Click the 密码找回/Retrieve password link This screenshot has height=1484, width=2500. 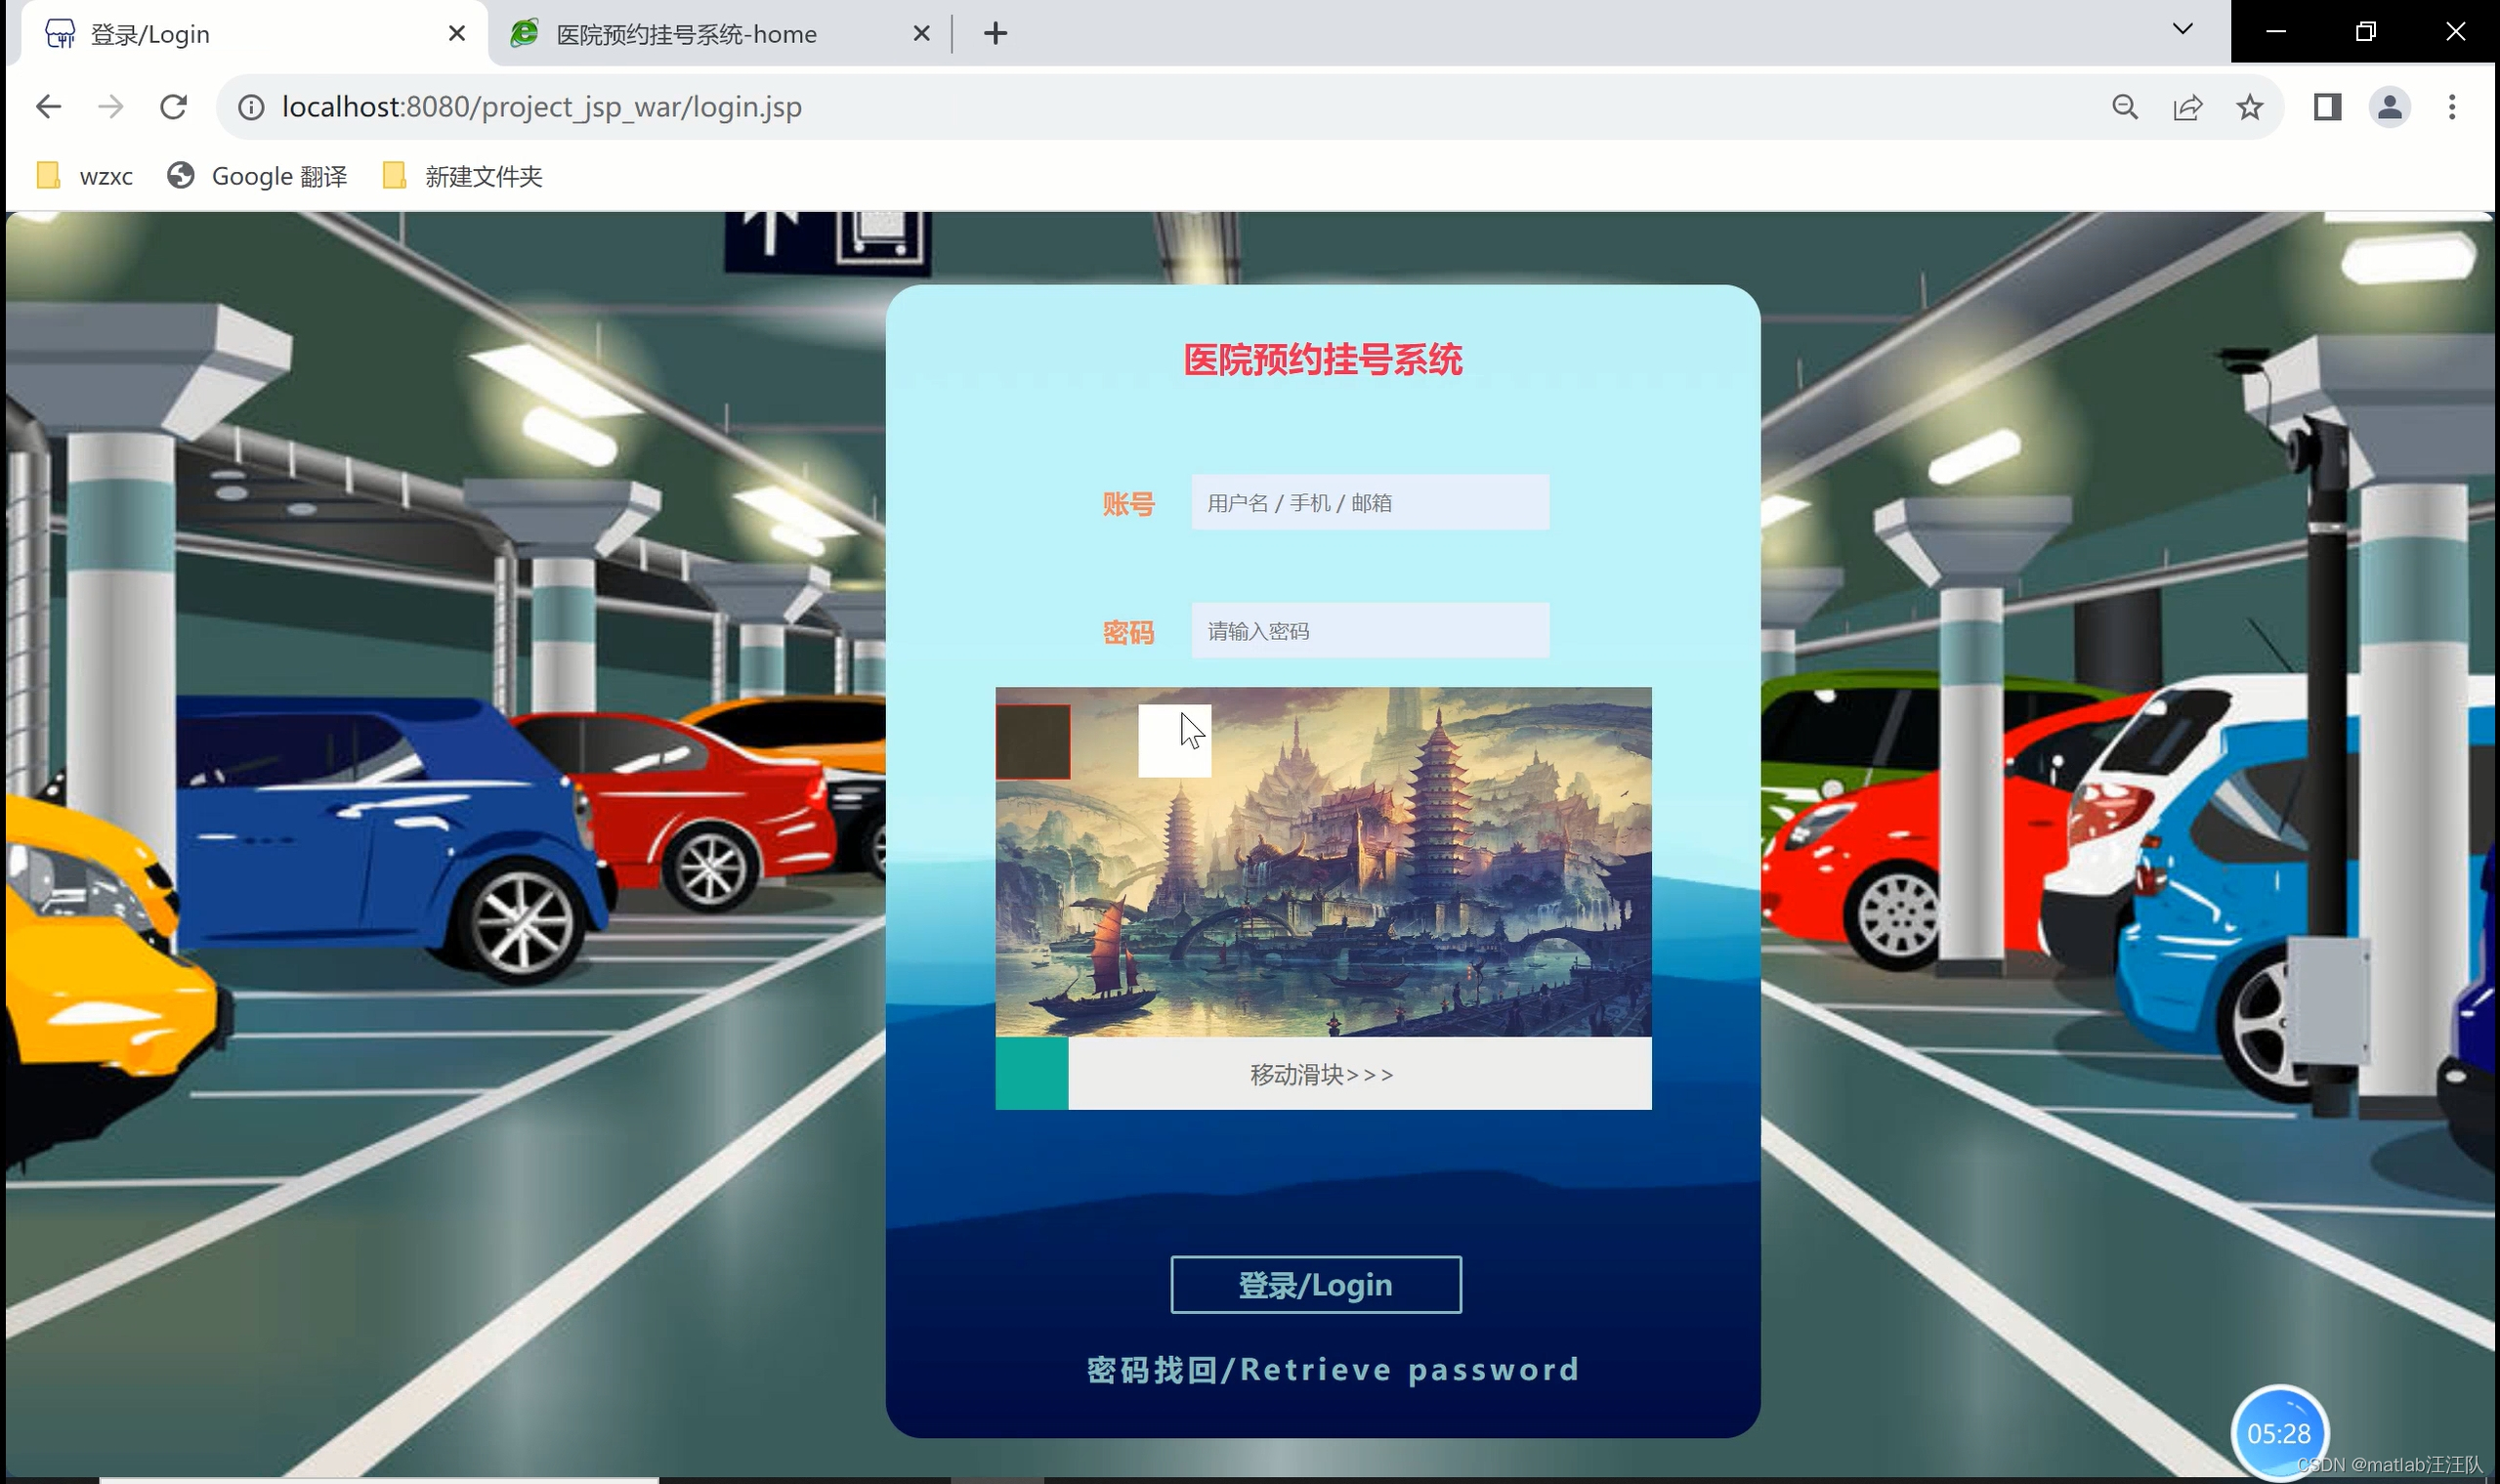1333,1369
